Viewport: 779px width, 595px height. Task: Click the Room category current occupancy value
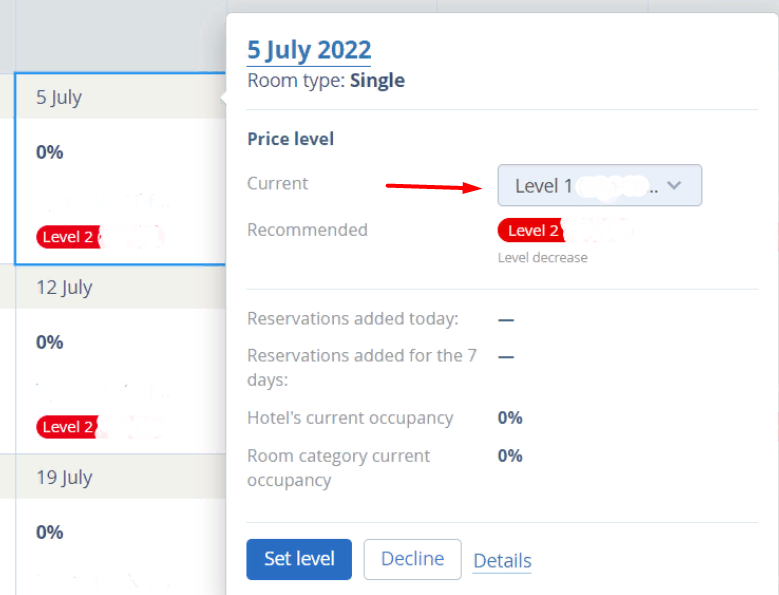(x=510, y=456)
